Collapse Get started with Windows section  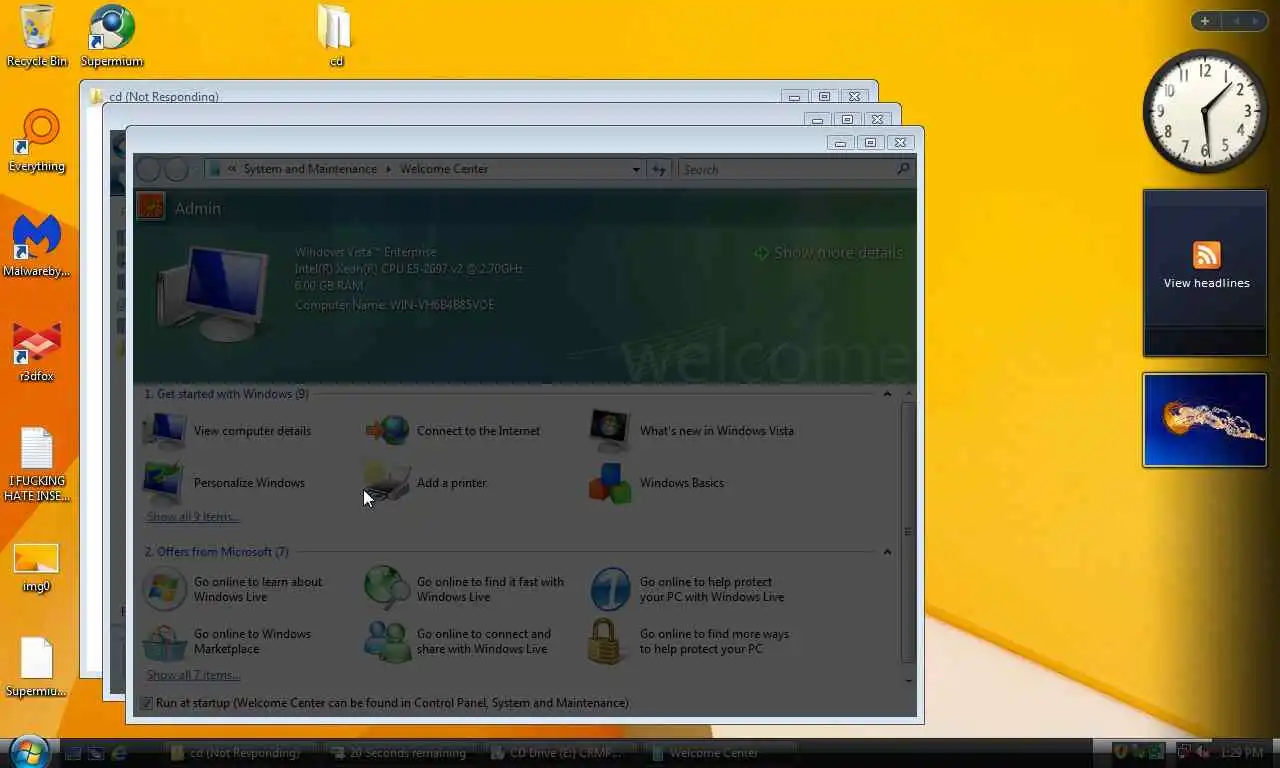coord(887,394)
